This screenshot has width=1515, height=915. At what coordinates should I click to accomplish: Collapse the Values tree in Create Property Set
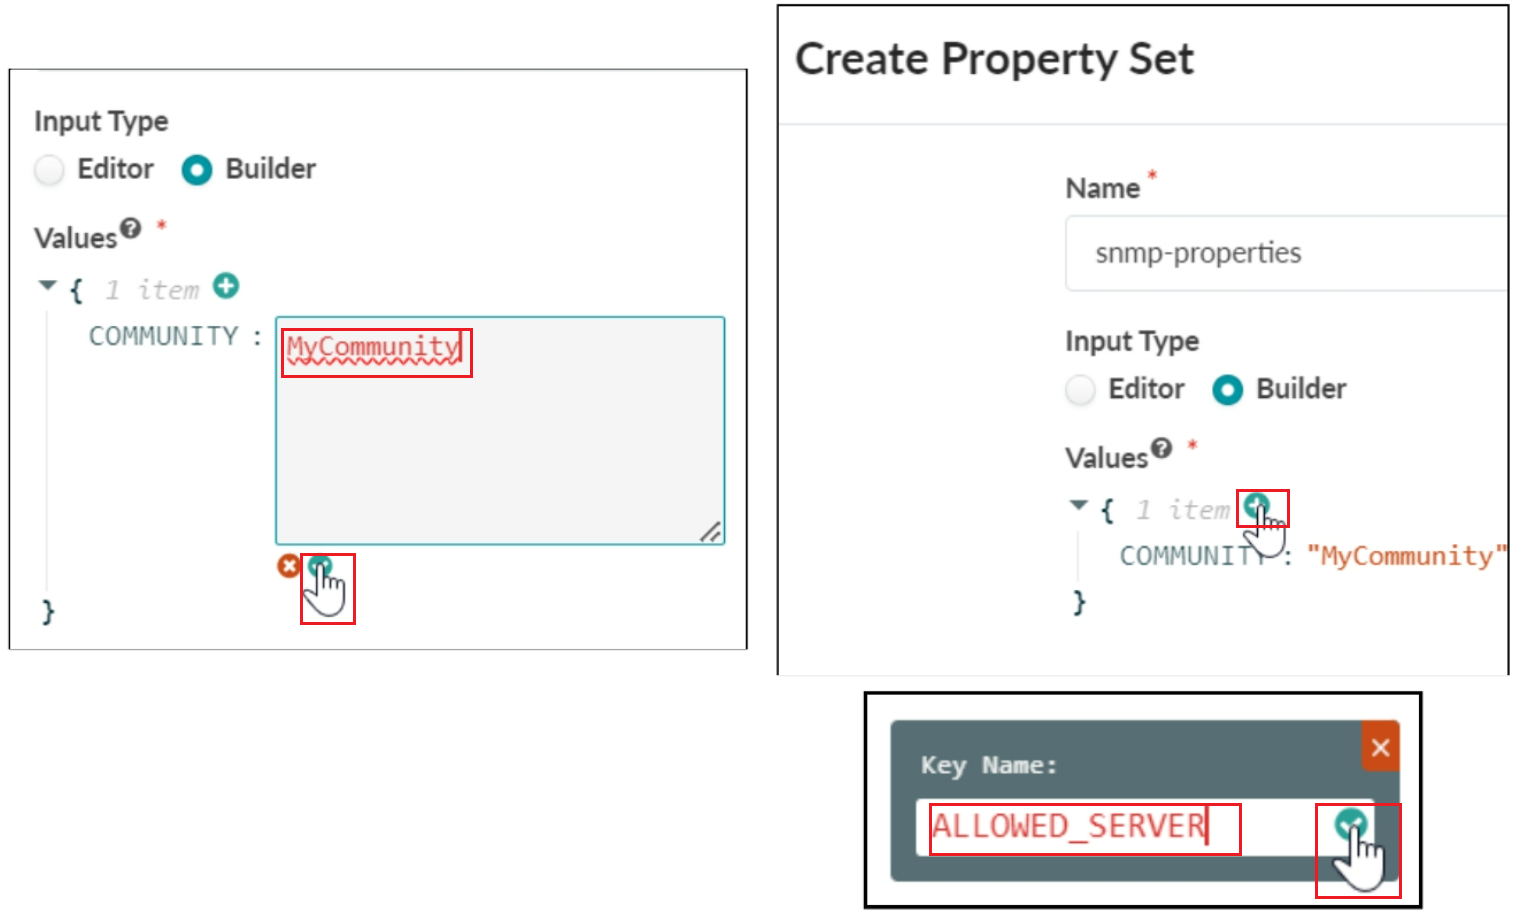pyautogui.click(x=1078, y=506)
